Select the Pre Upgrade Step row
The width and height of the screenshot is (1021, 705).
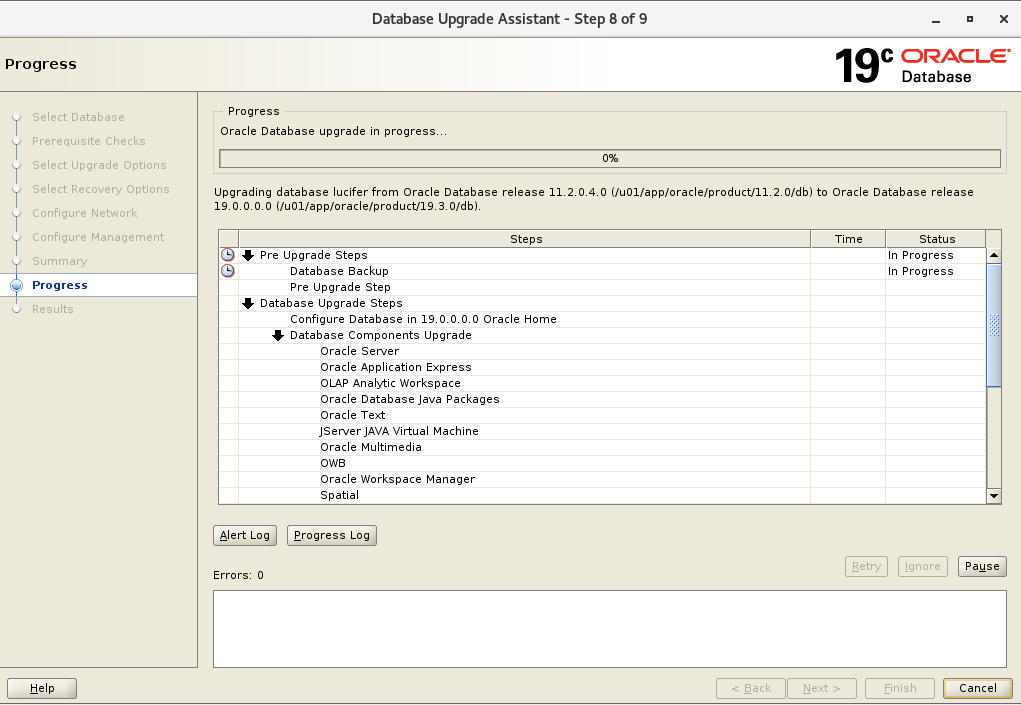tap(602, 287)
